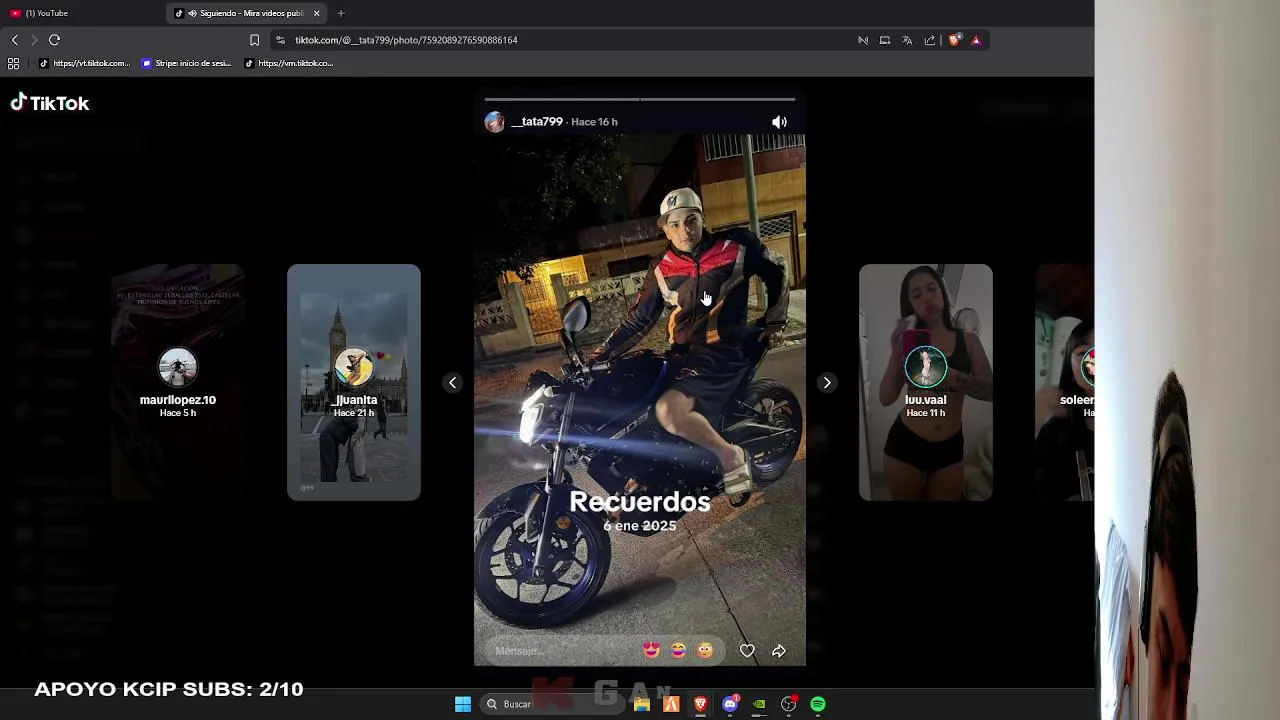Go to previous story arrow
This screenshot has width=1280, height=720.
click(452, 383)
